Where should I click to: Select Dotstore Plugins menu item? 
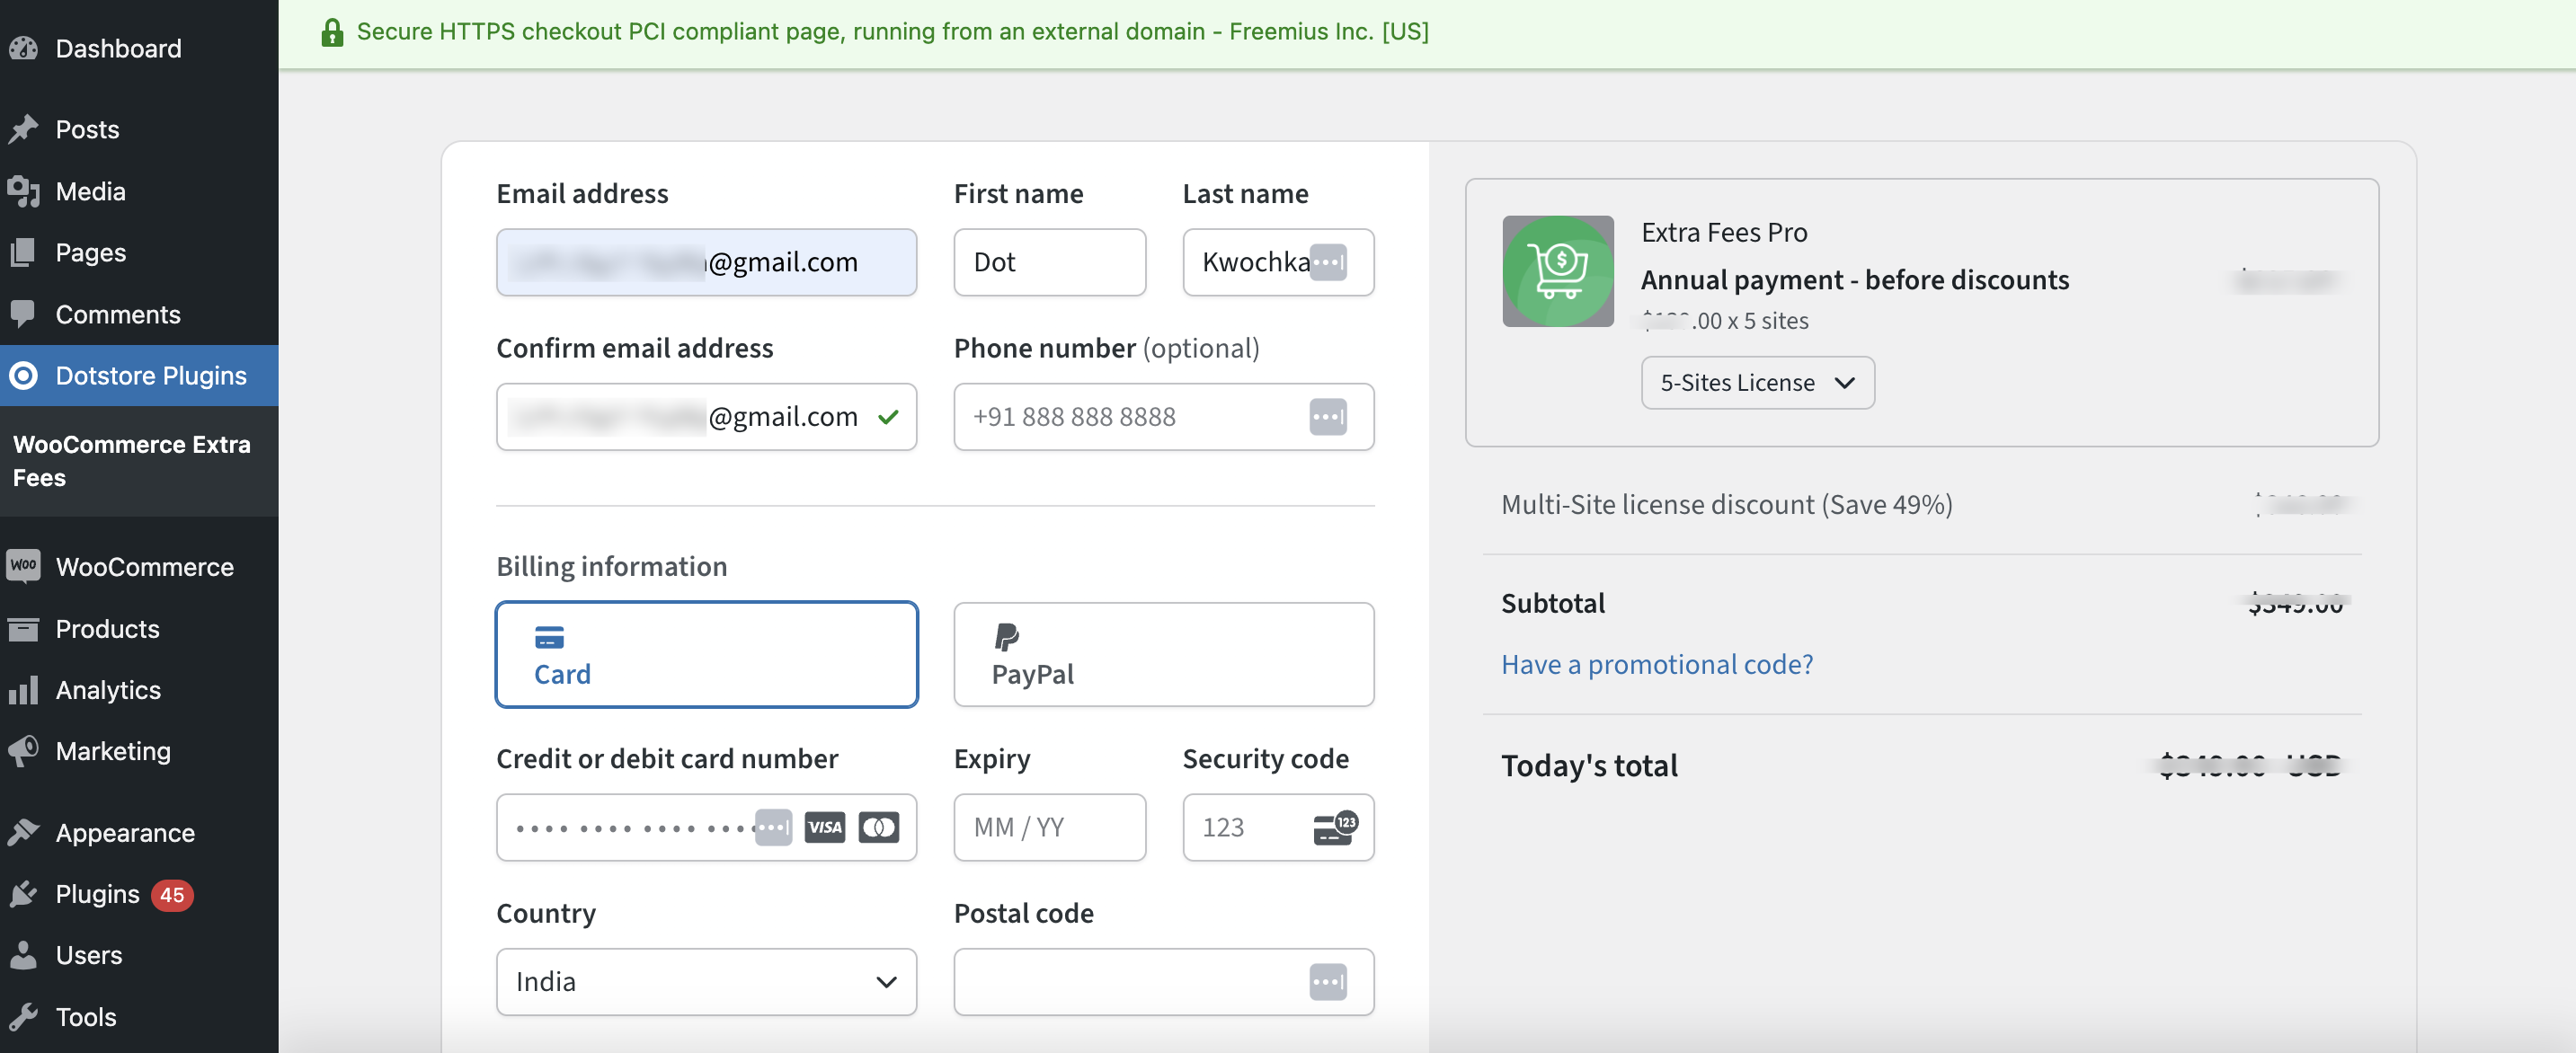(x=139, y=375)
